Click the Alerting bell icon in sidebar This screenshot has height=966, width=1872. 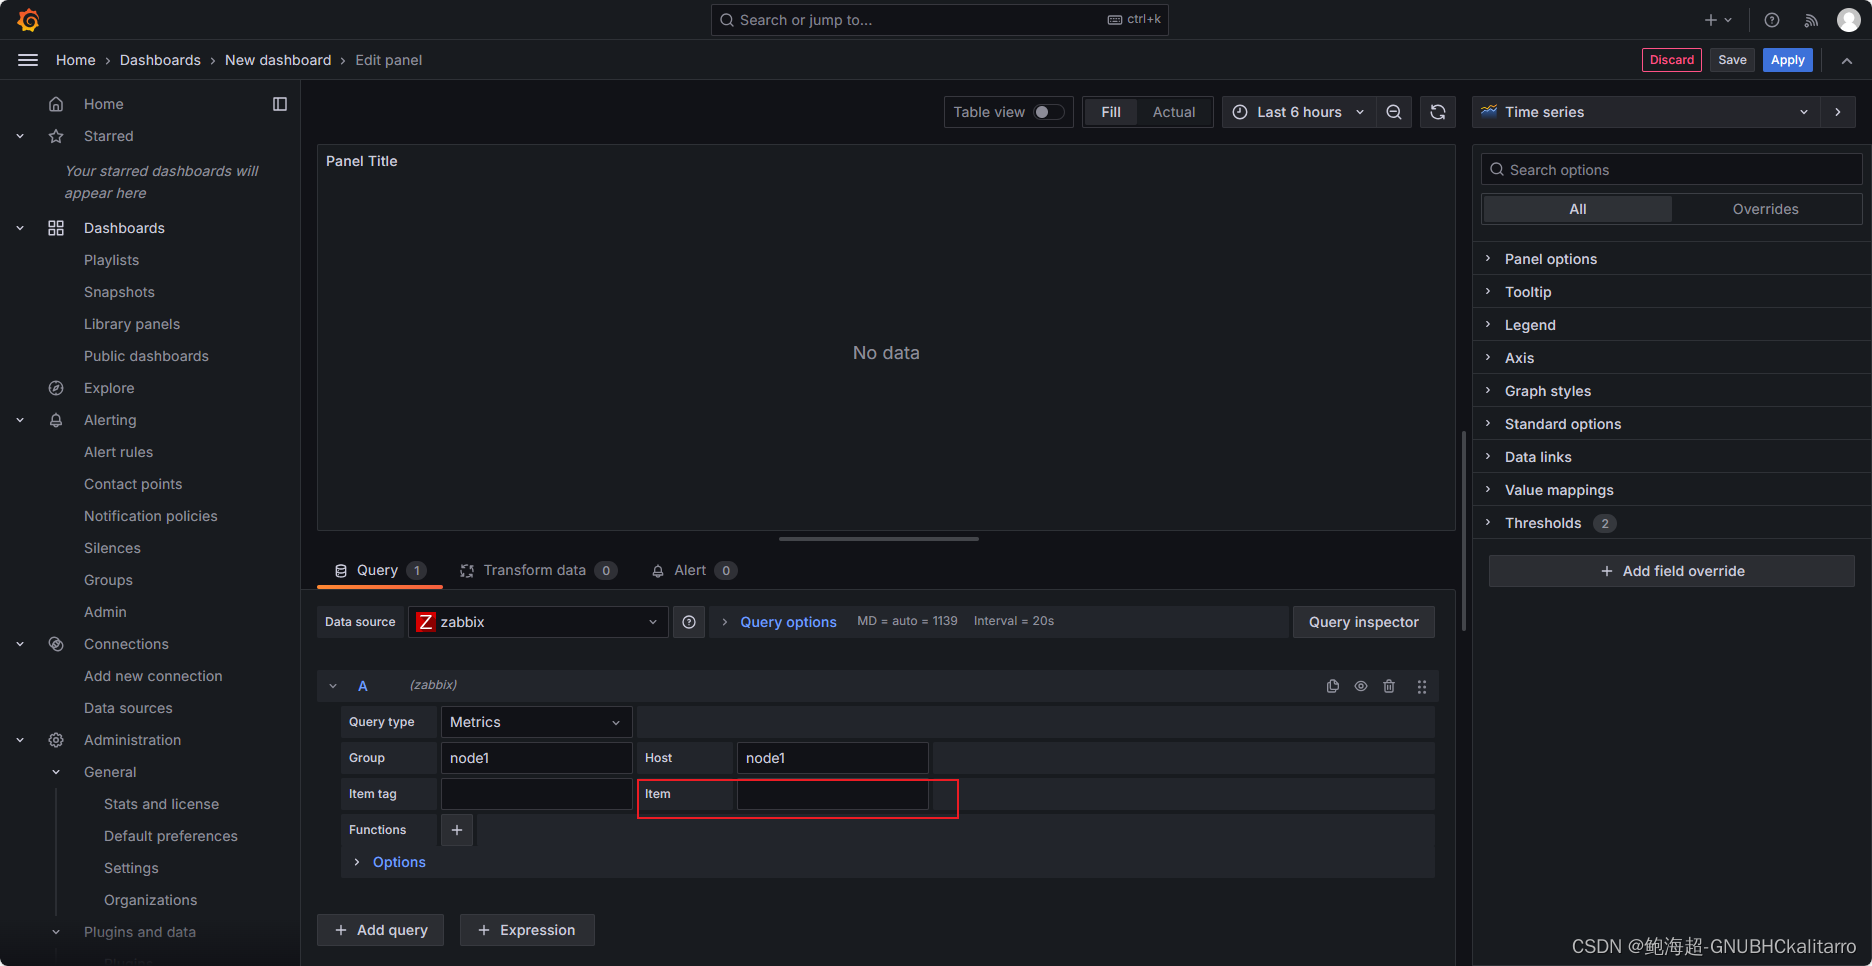point(56,420)
